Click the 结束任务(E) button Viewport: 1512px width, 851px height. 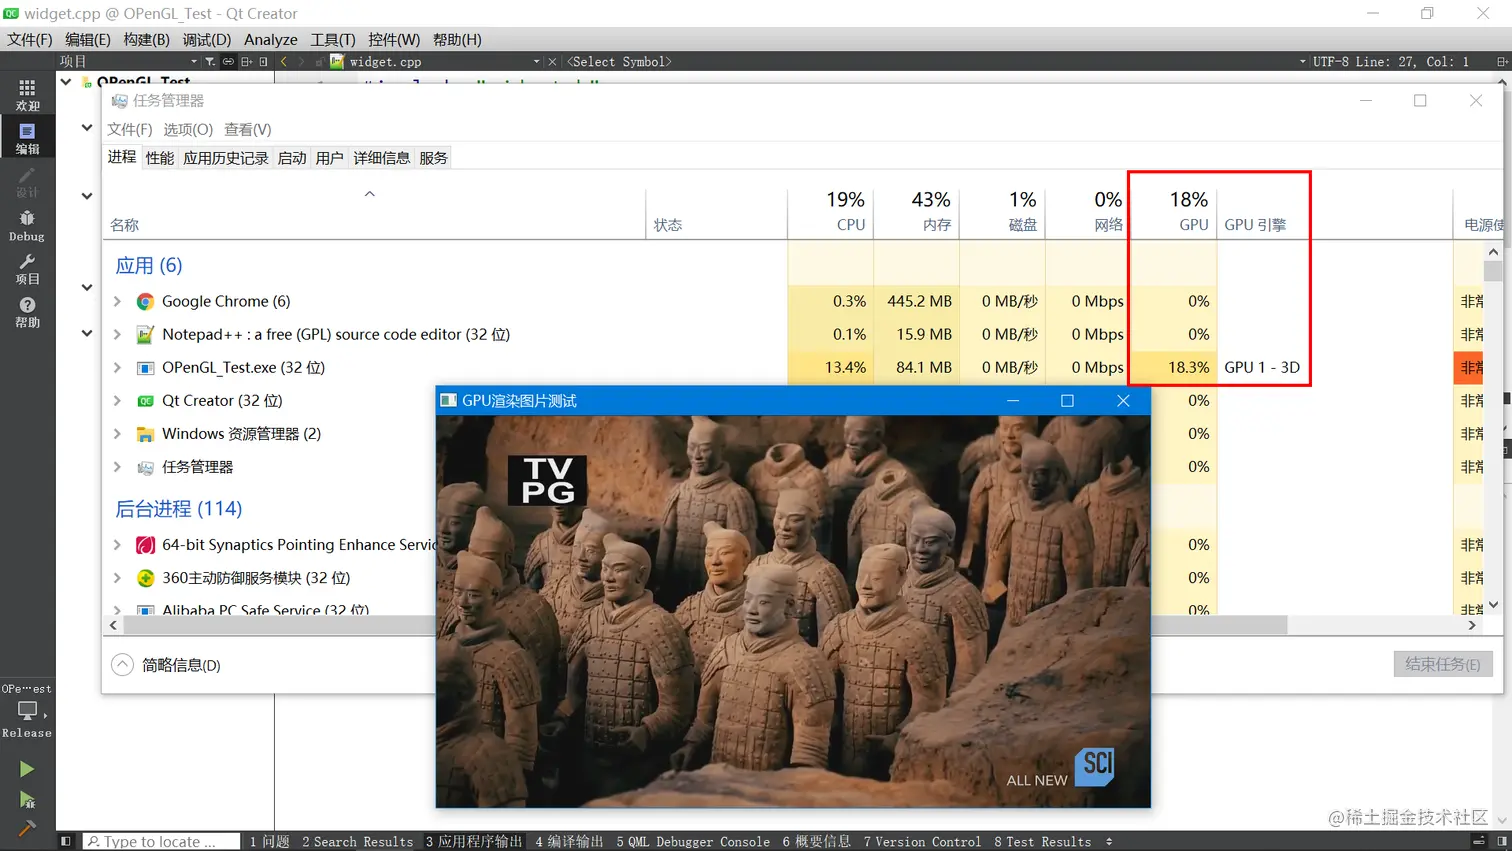point(1443,663)
